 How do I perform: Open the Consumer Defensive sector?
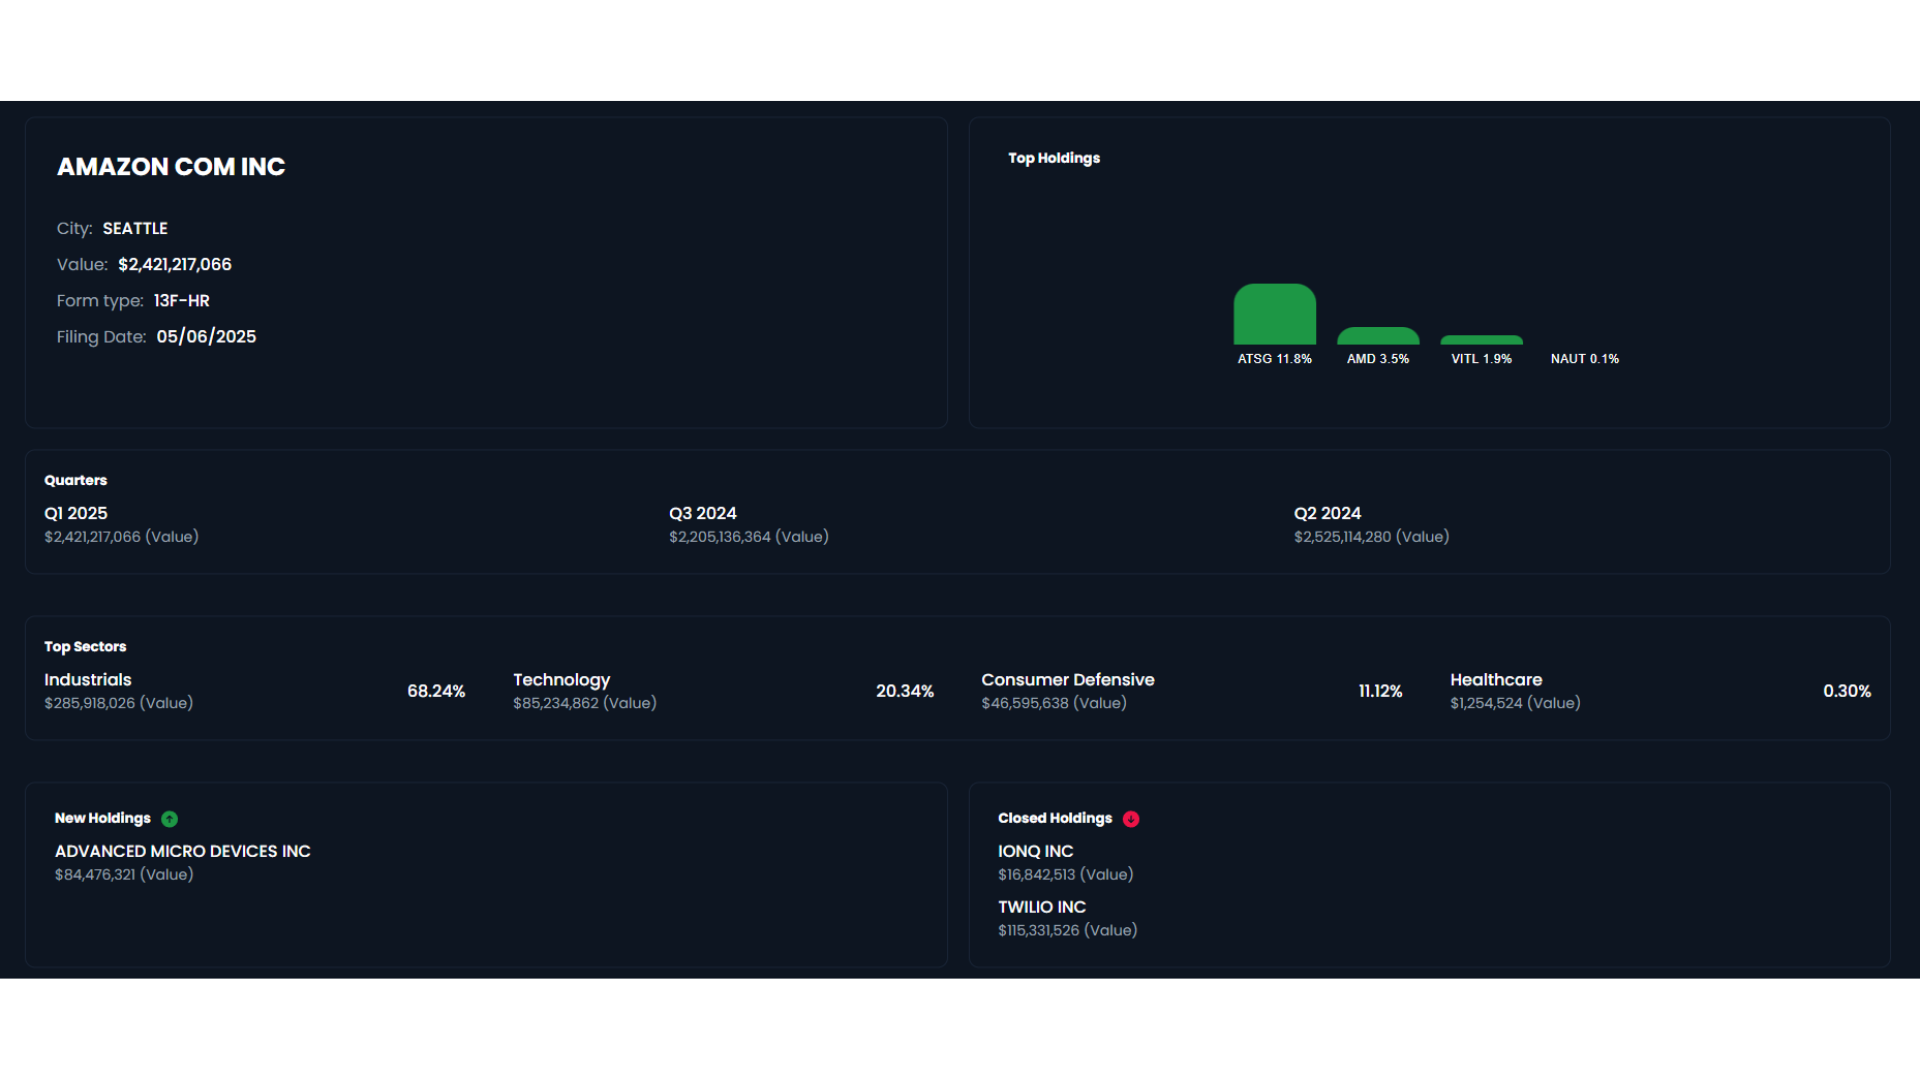[1068, 680]
